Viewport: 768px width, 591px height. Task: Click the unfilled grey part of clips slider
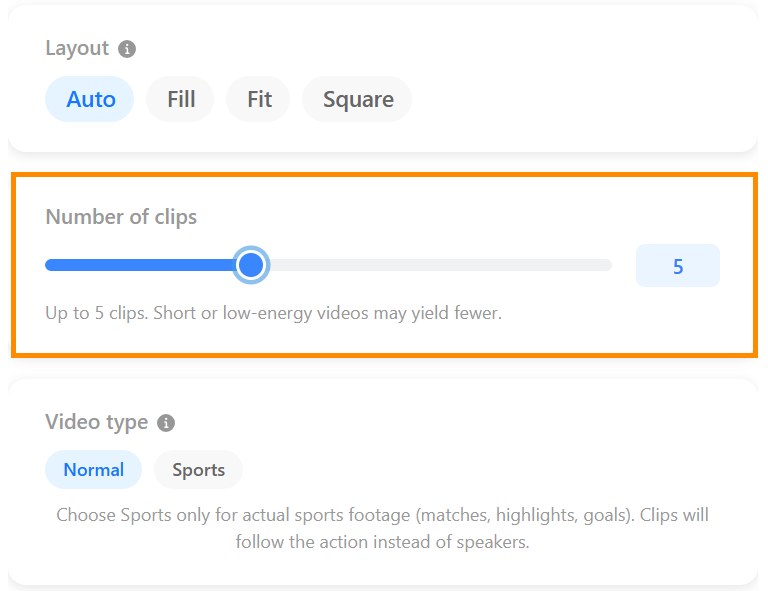[x=440, y=265]
